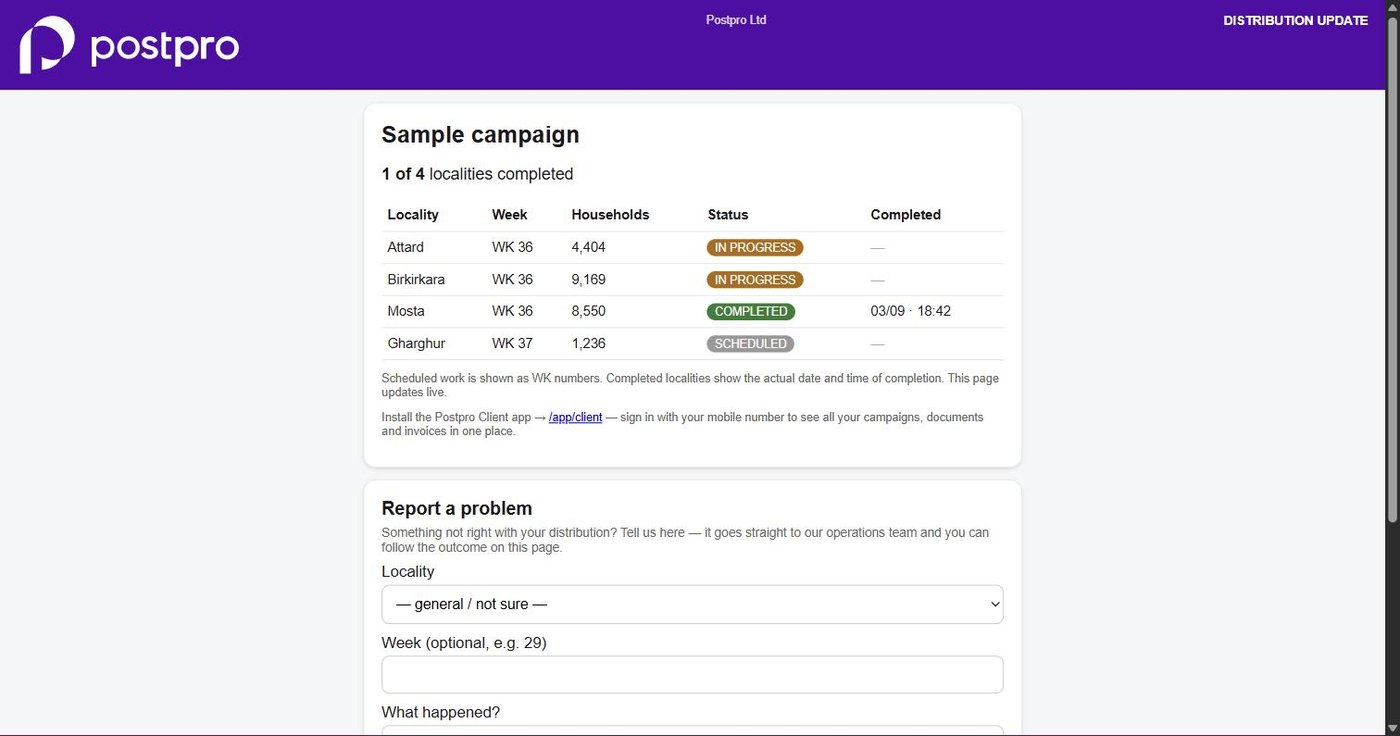Click the DISTRIBUTION UPDATE header label

point(1295,20)
